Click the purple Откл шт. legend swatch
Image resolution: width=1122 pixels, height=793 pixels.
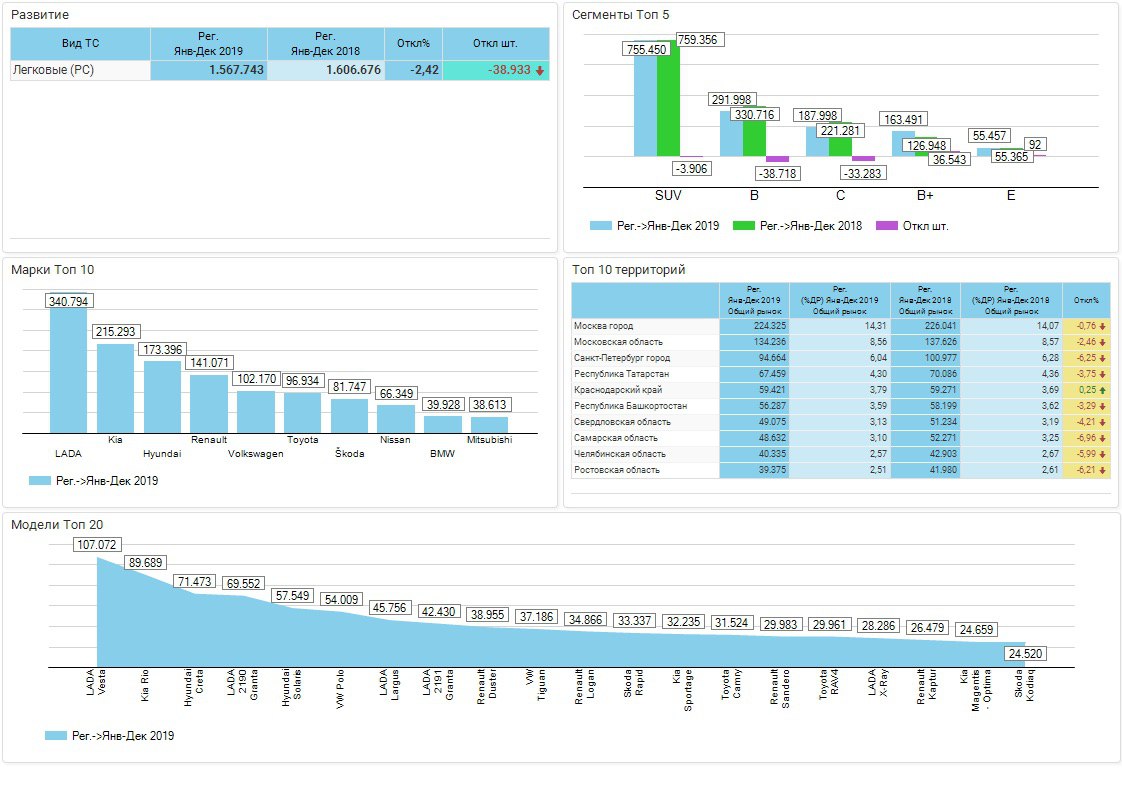click(x=887, y=225)
